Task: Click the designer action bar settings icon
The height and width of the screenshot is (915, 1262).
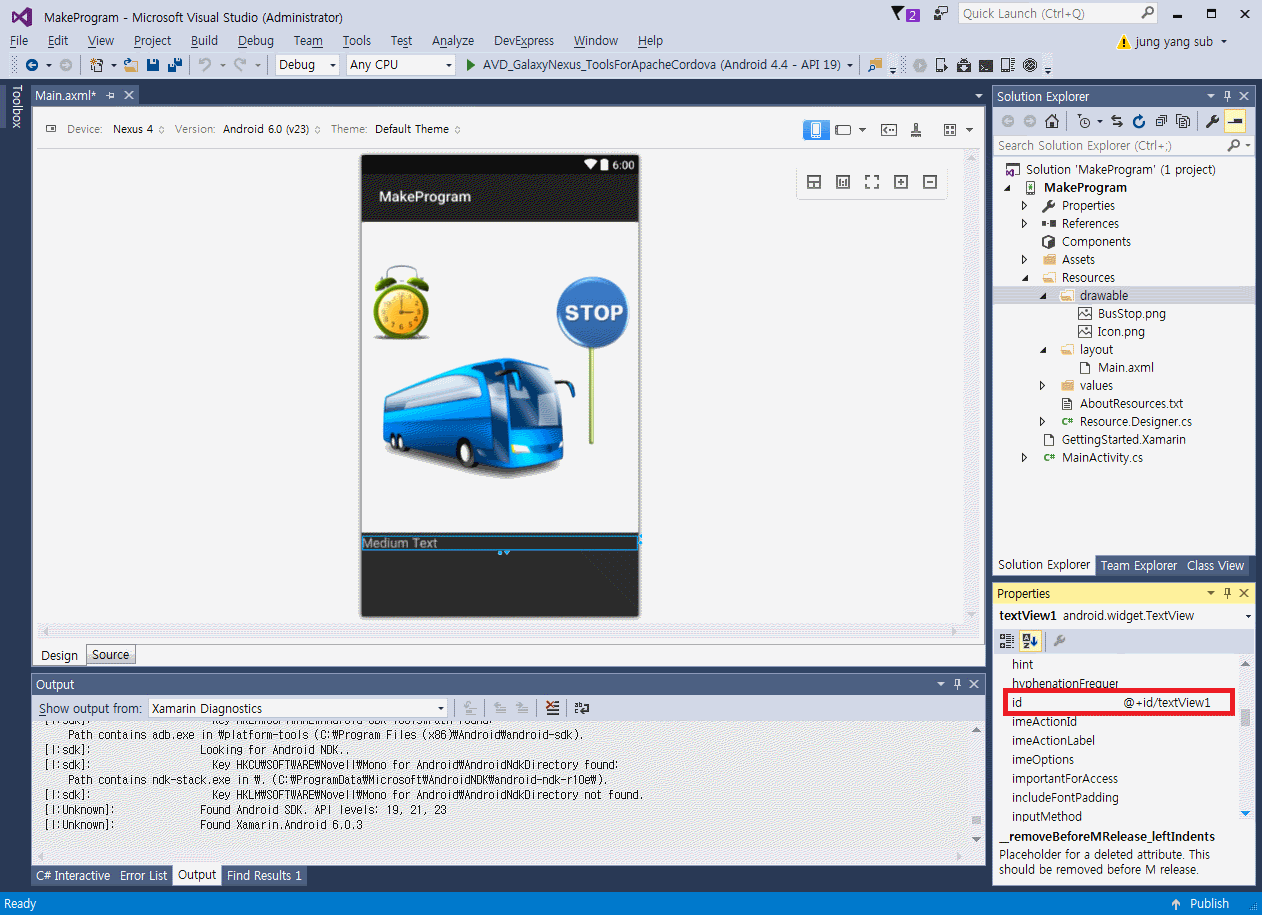Action: click(x=888, y=129)
